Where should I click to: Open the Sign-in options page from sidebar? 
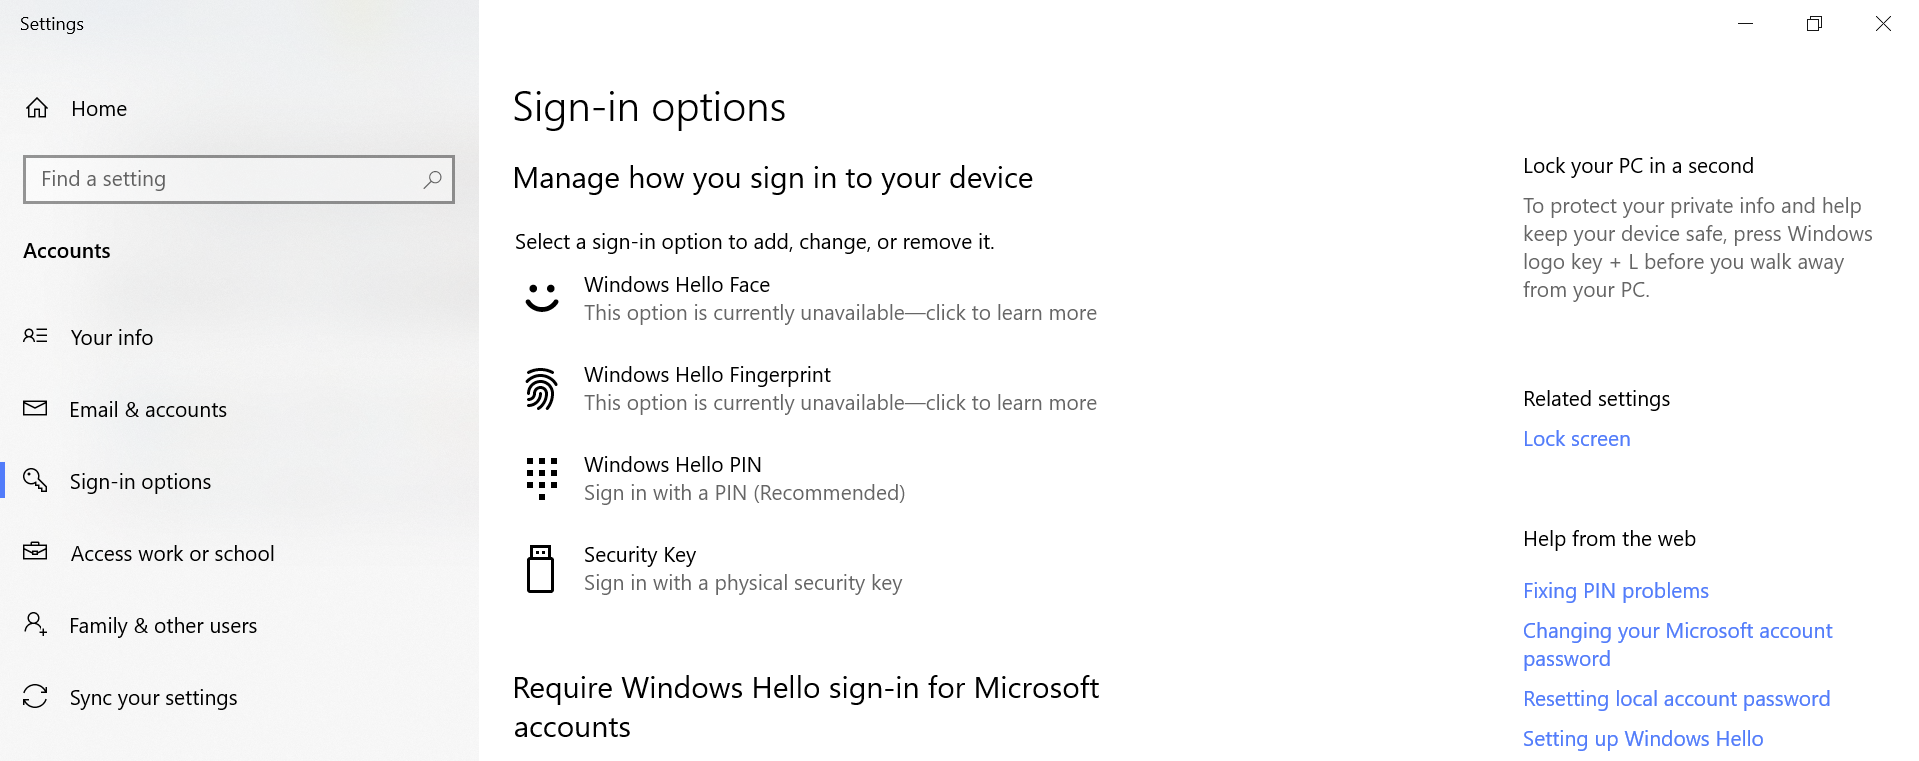click(140, 481)
